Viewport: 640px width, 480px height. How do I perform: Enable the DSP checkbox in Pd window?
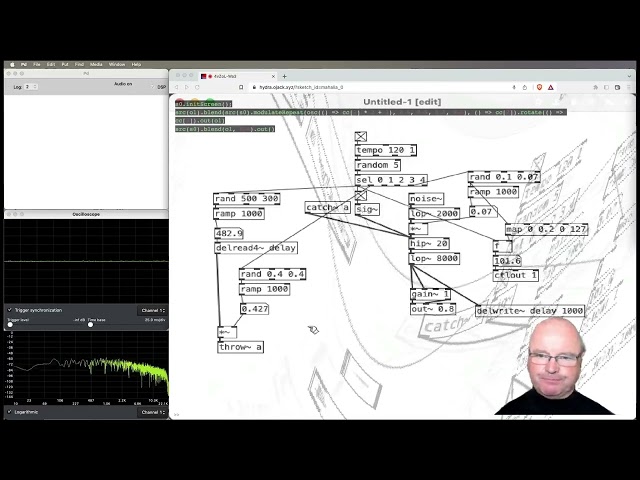(153, 87)
